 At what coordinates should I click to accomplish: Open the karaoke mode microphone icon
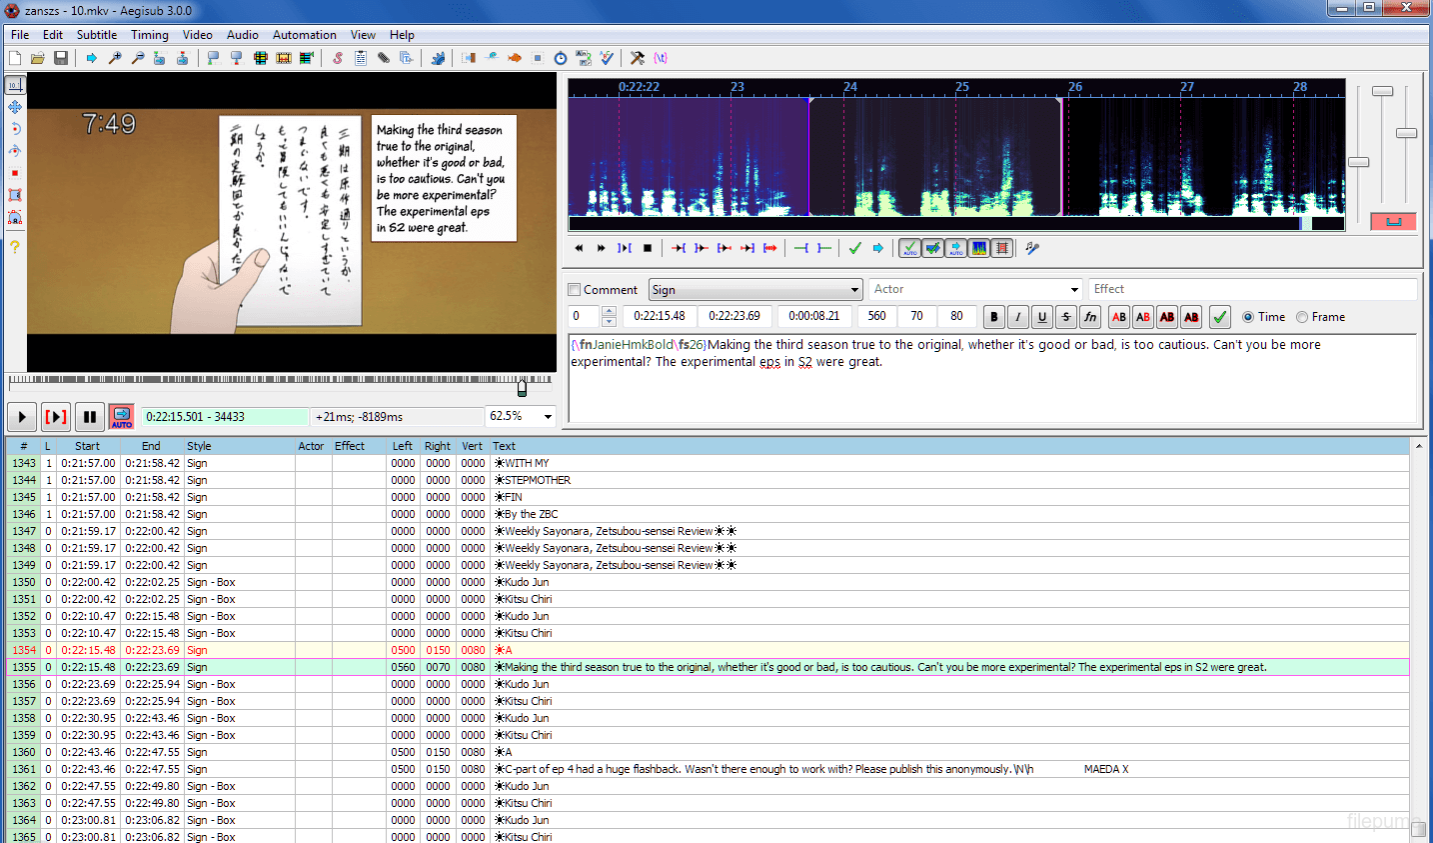click(x=1032, y=248)
